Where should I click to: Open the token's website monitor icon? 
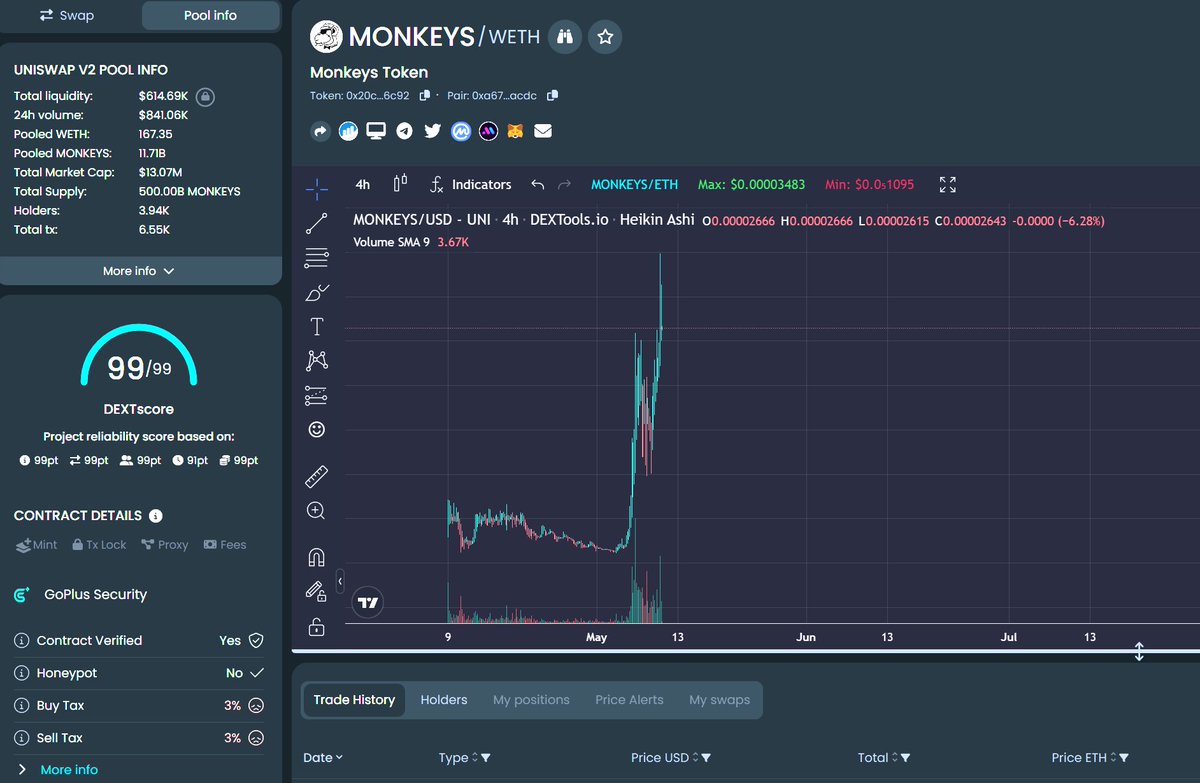point(376,131)
